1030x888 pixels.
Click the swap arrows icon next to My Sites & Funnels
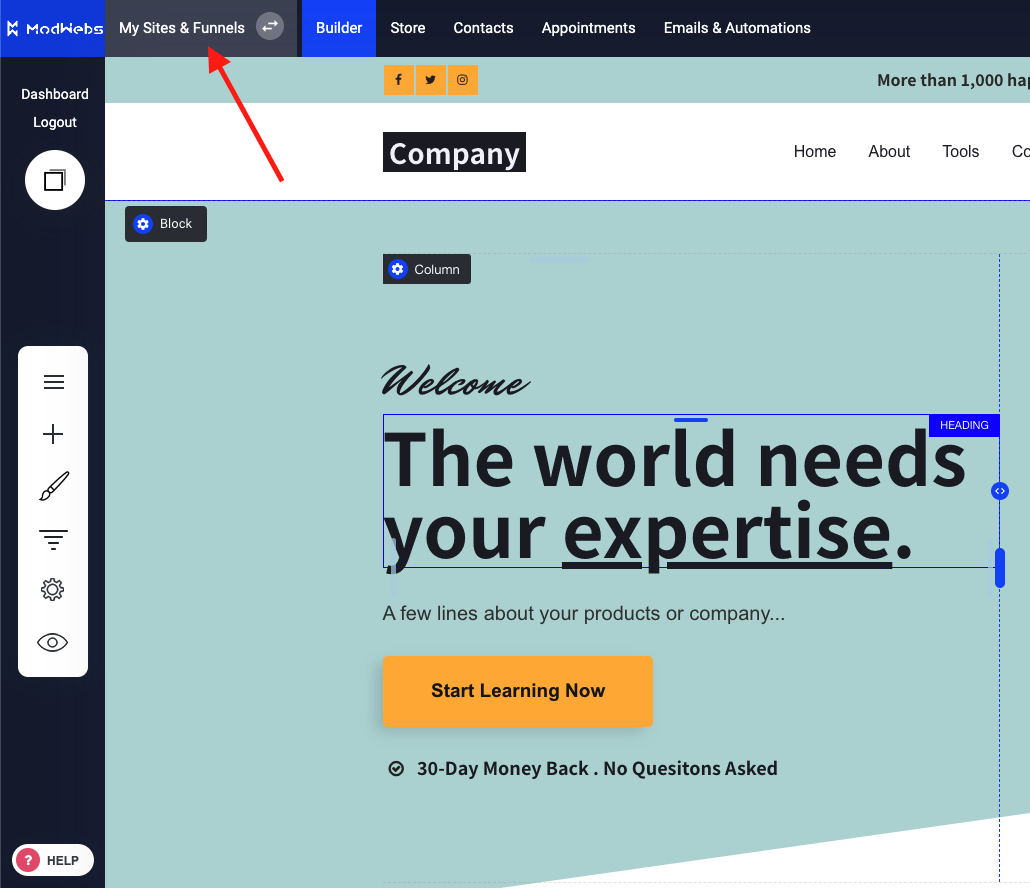[268, 27]
